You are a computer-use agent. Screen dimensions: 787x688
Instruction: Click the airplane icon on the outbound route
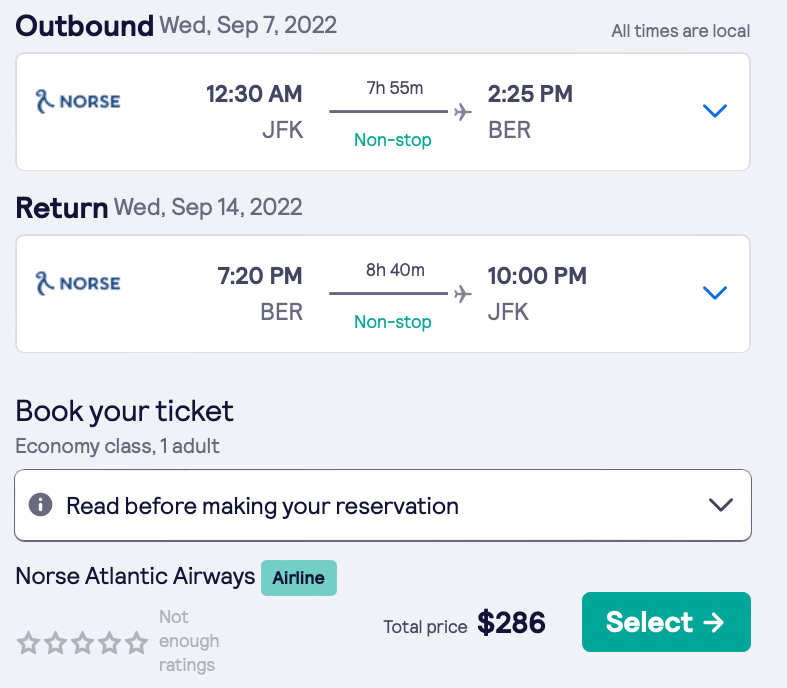coord(462,111)
